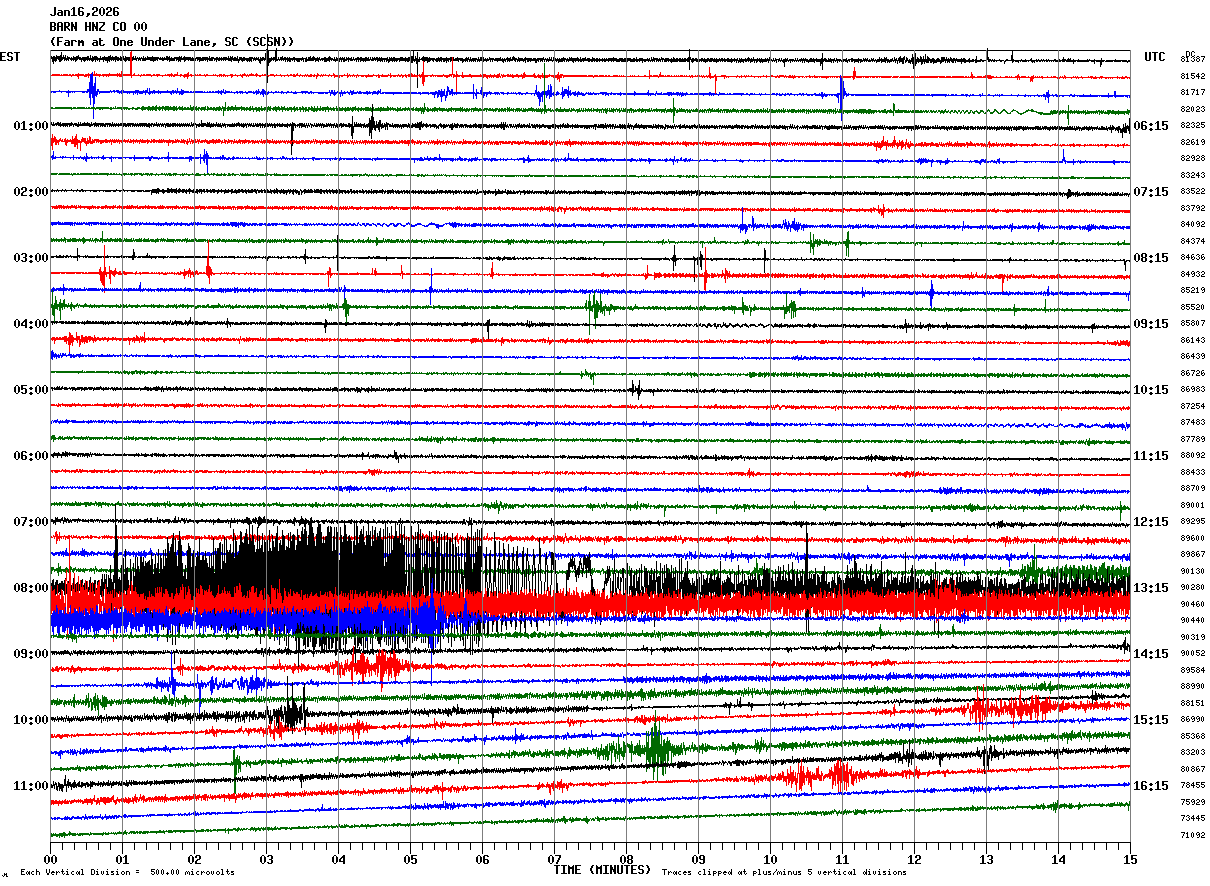
Task: Click the TIME (MINUTES) axis title
Action: pos(602,870)
